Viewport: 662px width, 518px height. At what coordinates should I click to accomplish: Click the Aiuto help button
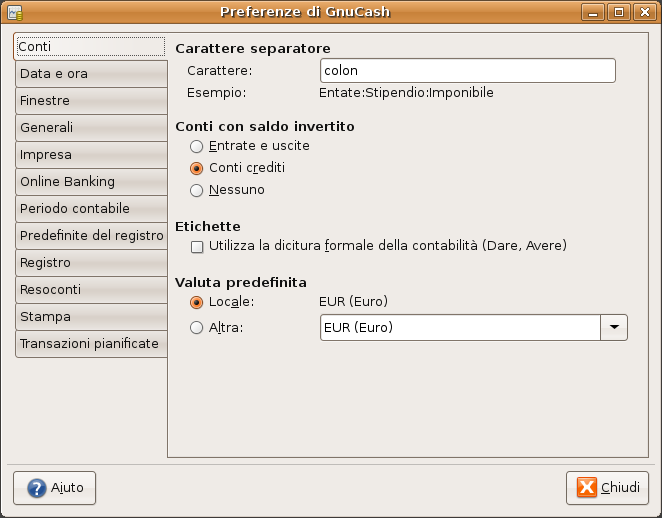[x=54, y=488]
